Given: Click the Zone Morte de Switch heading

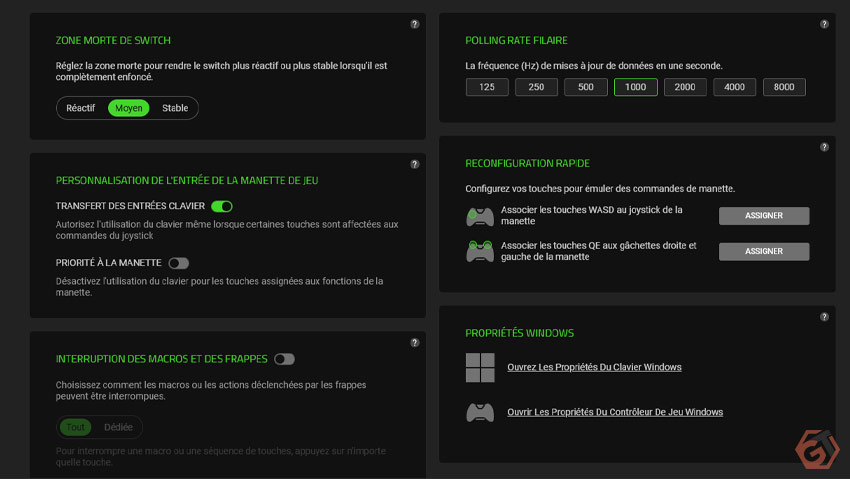Looking at the screenshot, I should [x=113, y=41].
